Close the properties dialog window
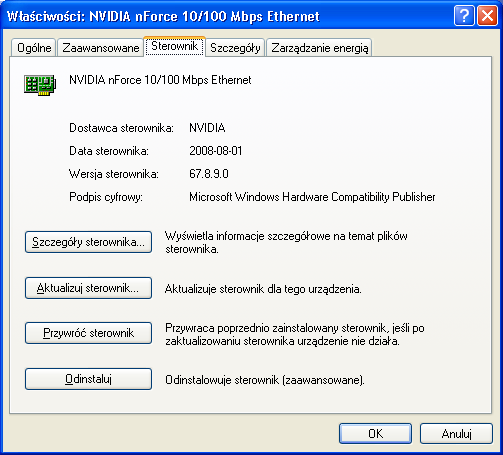 point(487,16)
